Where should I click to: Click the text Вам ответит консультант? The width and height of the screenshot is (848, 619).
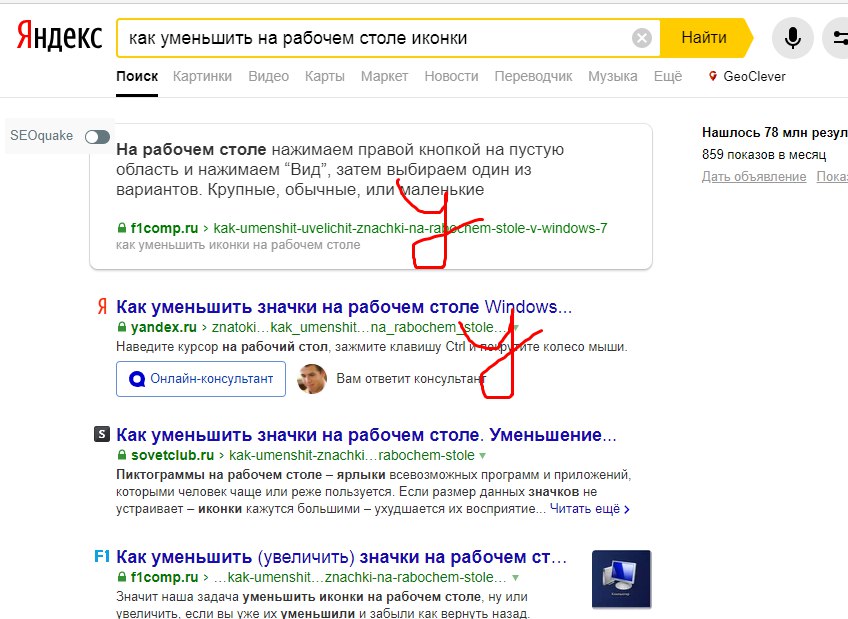pos(411,378)
